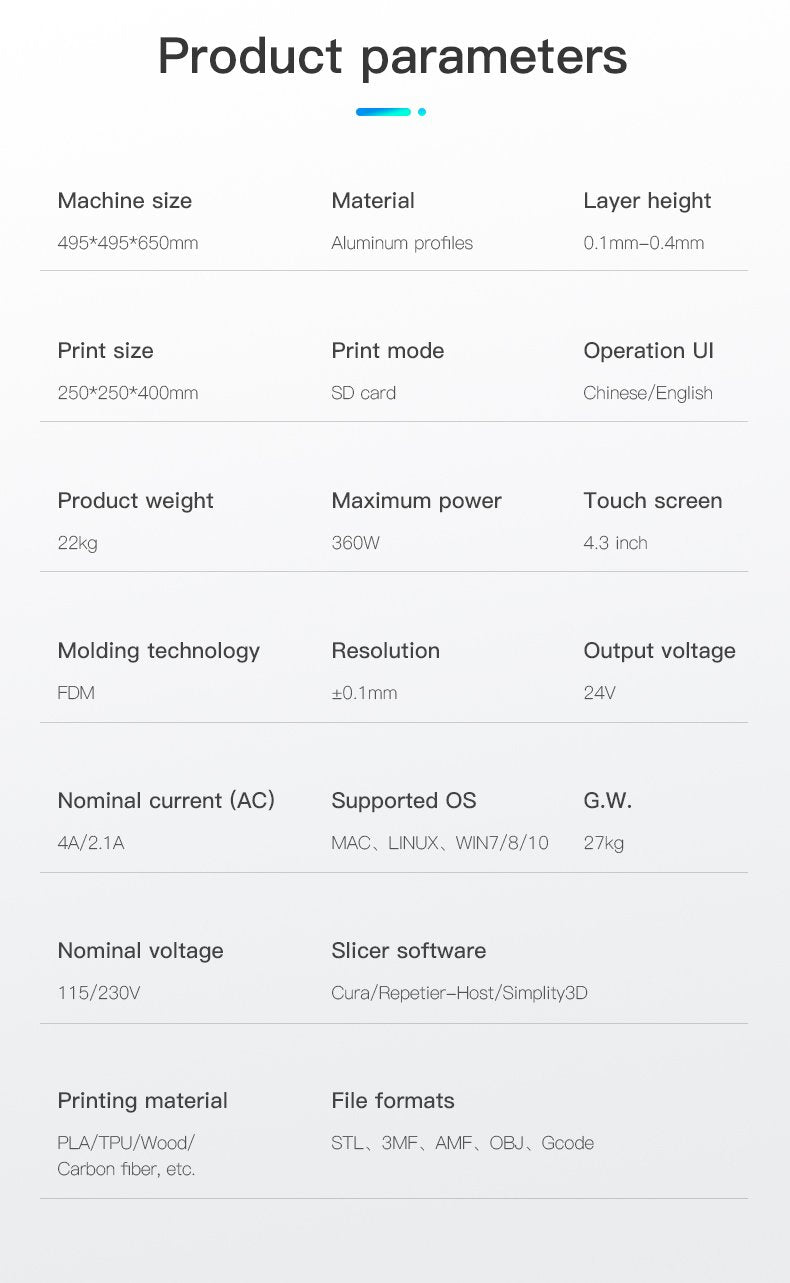Click the 250*250*400mm print size value
The image size is (790, 1283).
click(128, 393)
